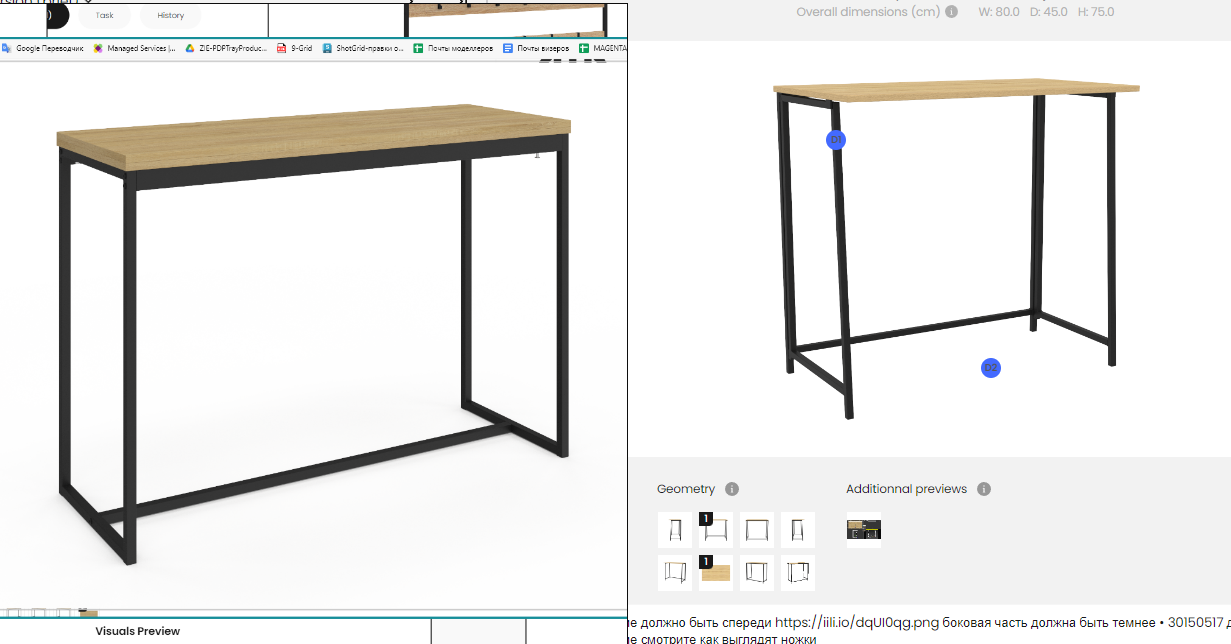The image size is (1231, 644).
Task: Click blue D1 annotation marker on table leg
Action: click(836, 140)
